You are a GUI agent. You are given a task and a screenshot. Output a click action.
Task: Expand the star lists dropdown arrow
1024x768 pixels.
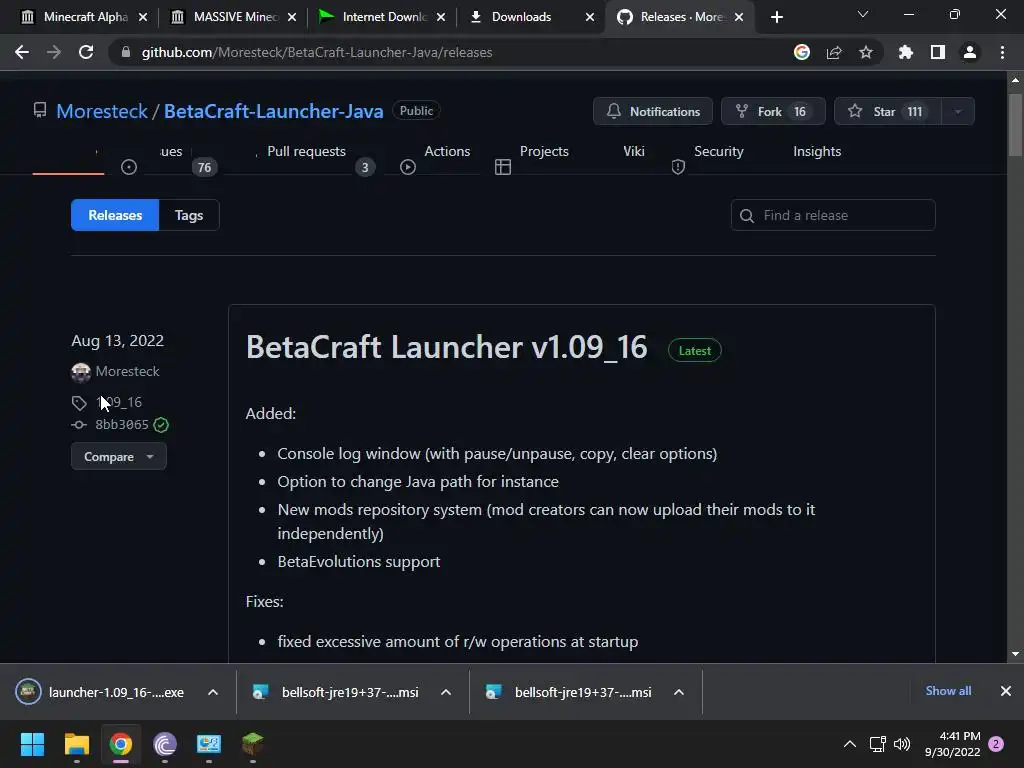pyautogui.click(x=958, y=111)
